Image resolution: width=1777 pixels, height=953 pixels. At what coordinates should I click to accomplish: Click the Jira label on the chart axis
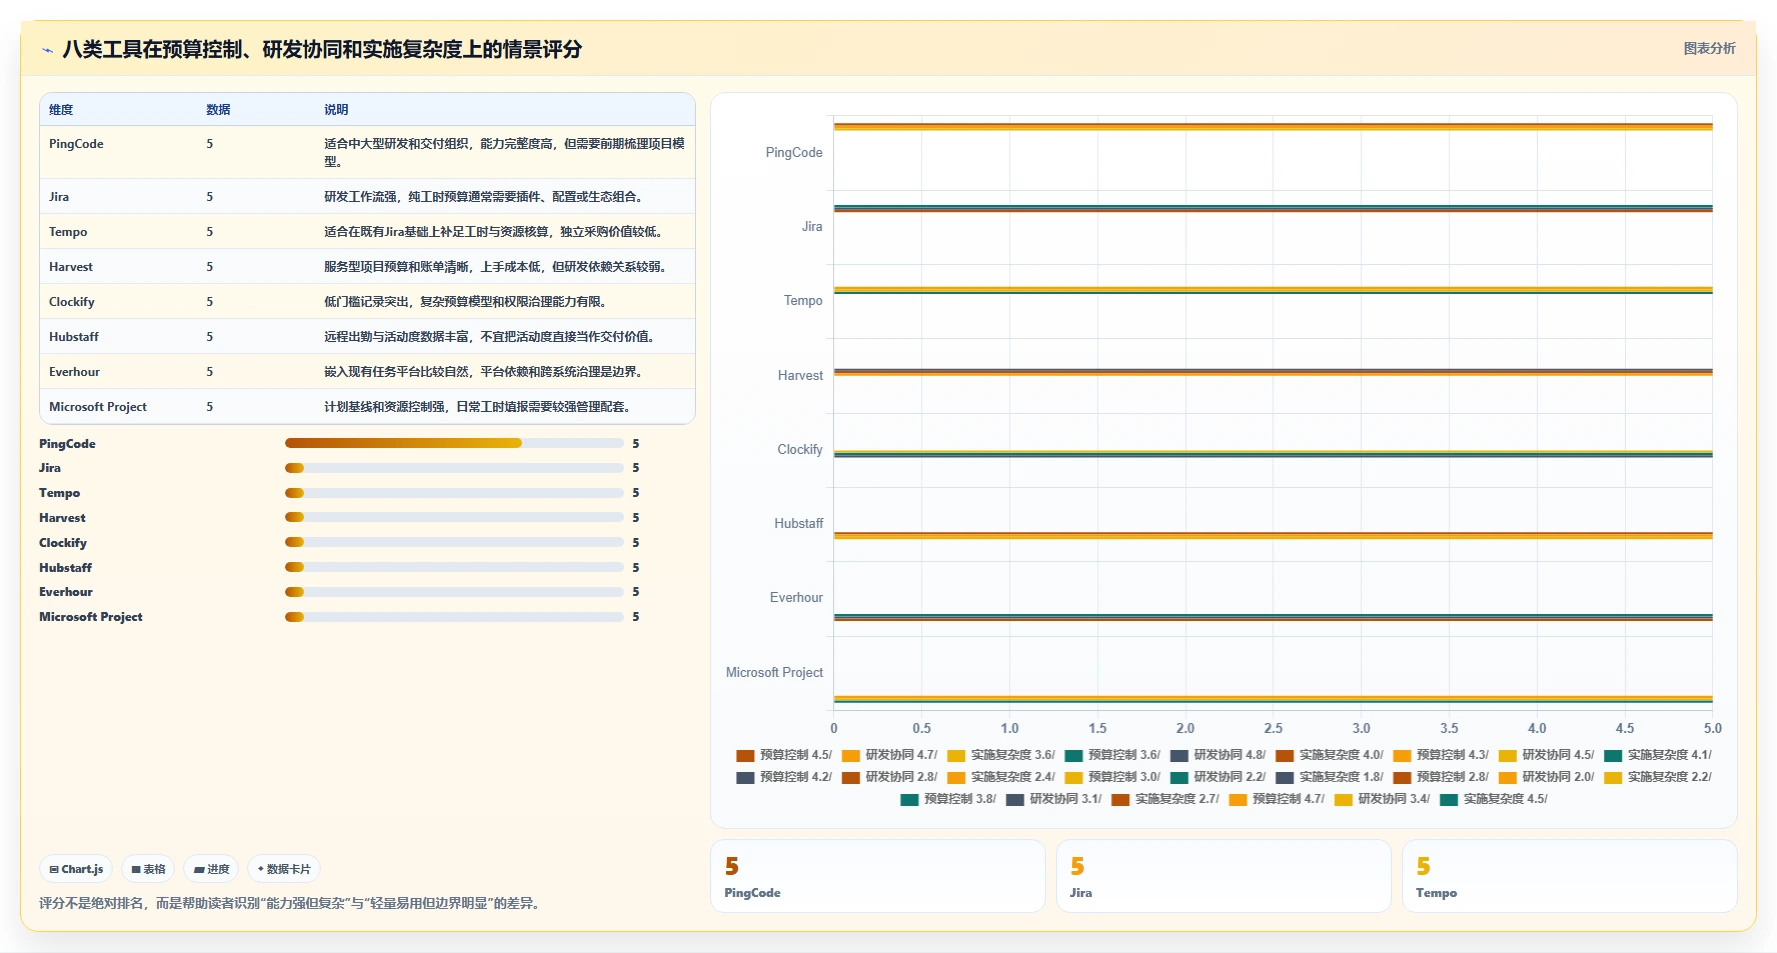tap(812, 227)
